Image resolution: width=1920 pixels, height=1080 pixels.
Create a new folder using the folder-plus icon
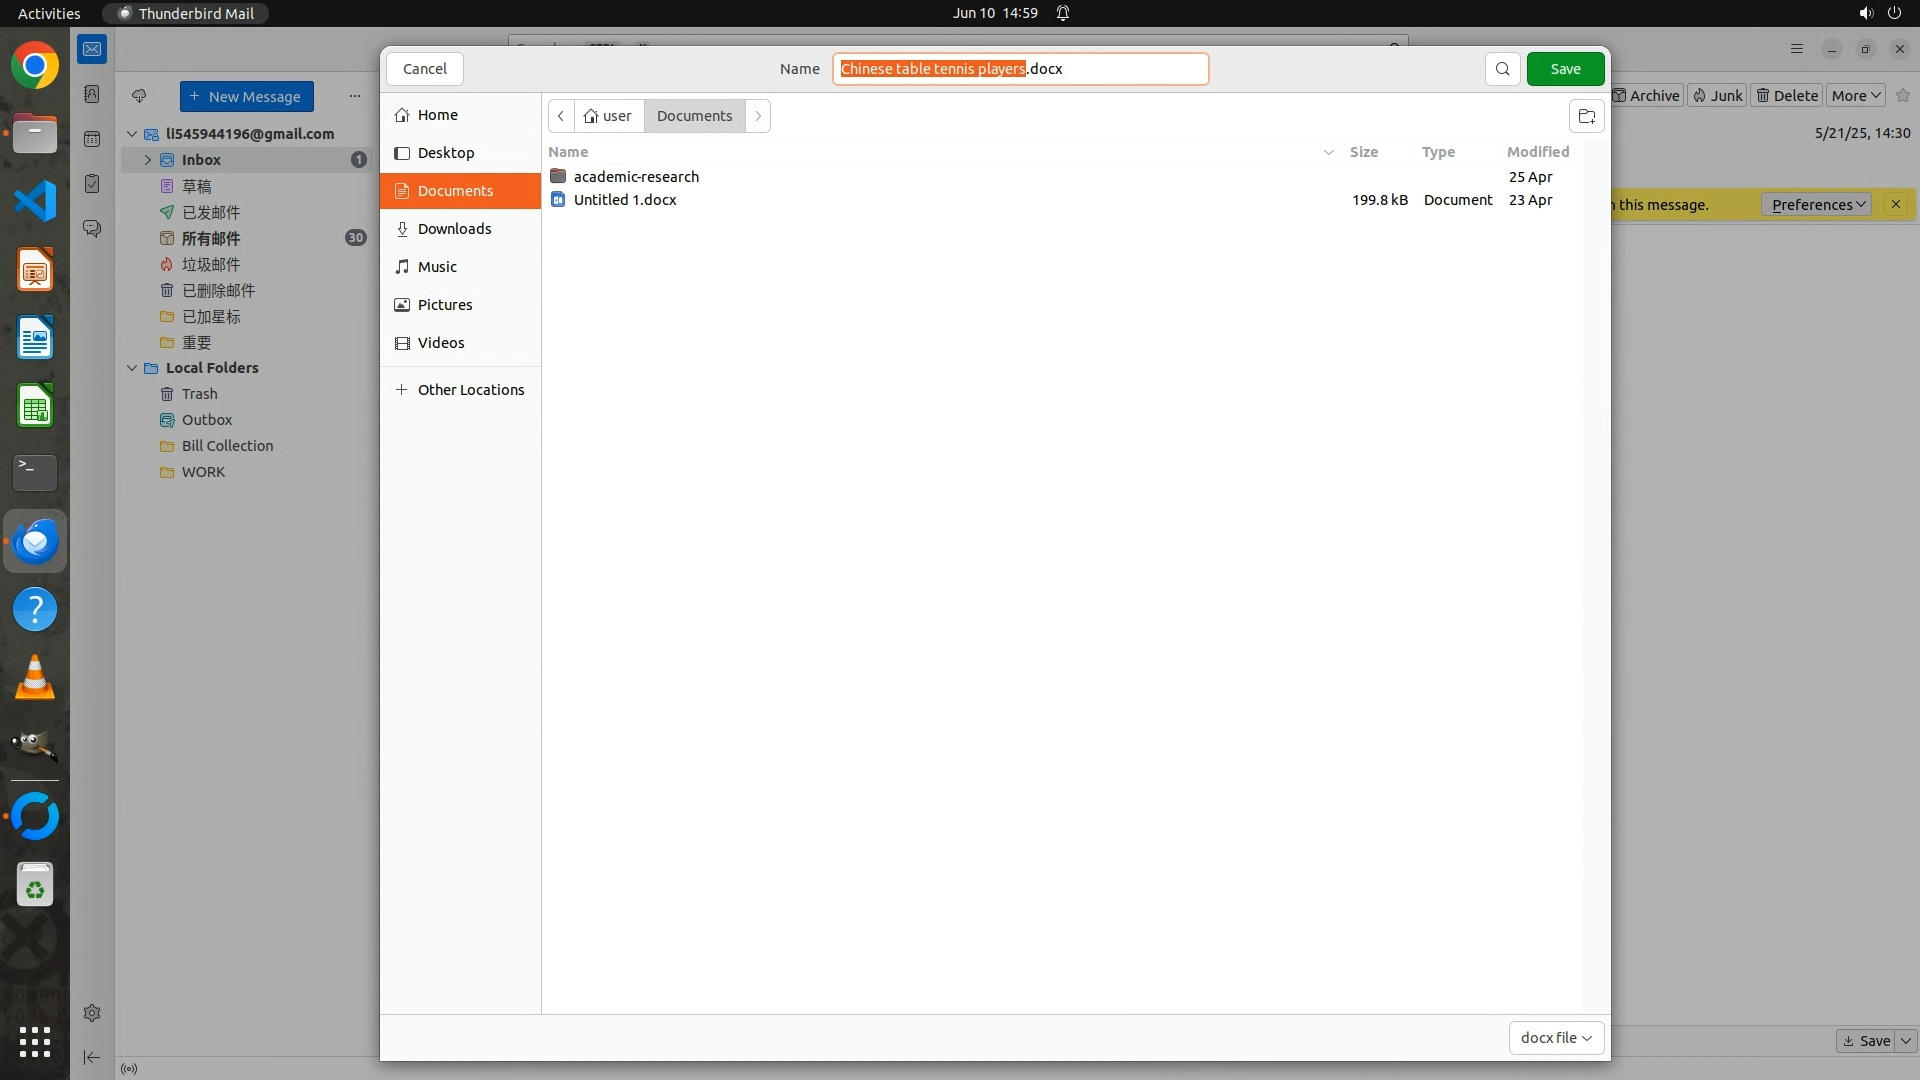click(1586, 116)
